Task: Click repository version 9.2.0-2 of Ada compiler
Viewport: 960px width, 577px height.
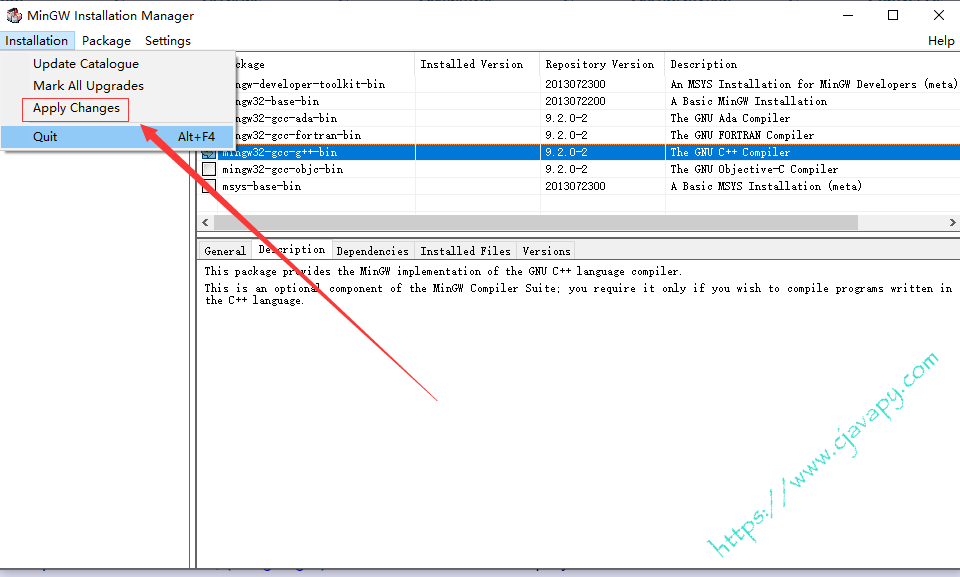Action: (566, 118)
